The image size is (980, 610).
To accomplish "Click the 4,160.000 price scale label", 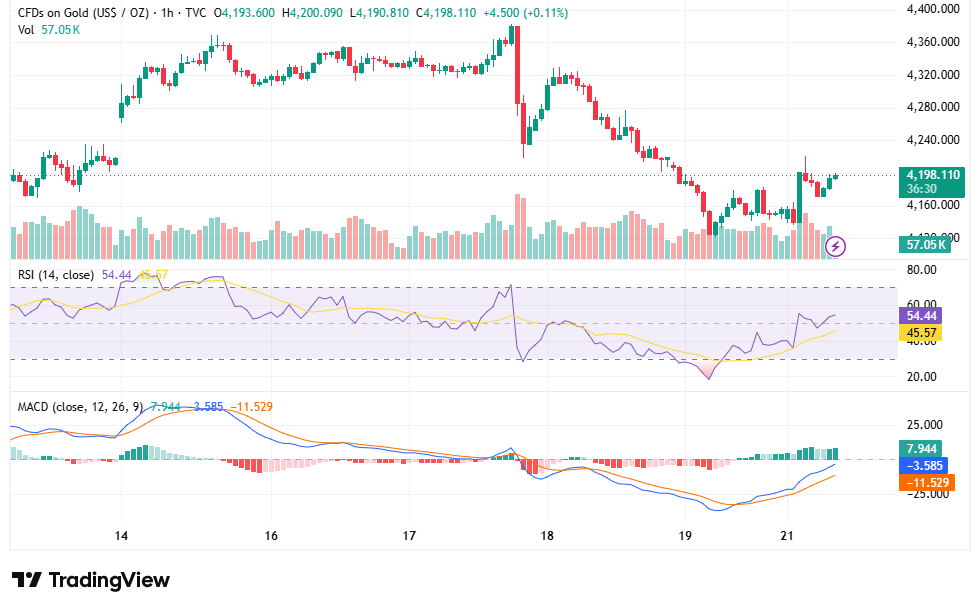I will (932, 205).
